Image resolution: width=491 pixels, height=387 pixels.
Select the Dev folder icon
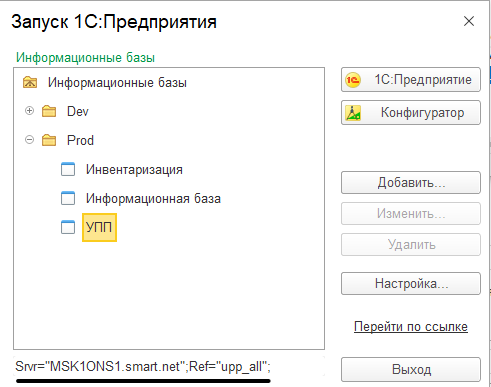tap(49, 111)
